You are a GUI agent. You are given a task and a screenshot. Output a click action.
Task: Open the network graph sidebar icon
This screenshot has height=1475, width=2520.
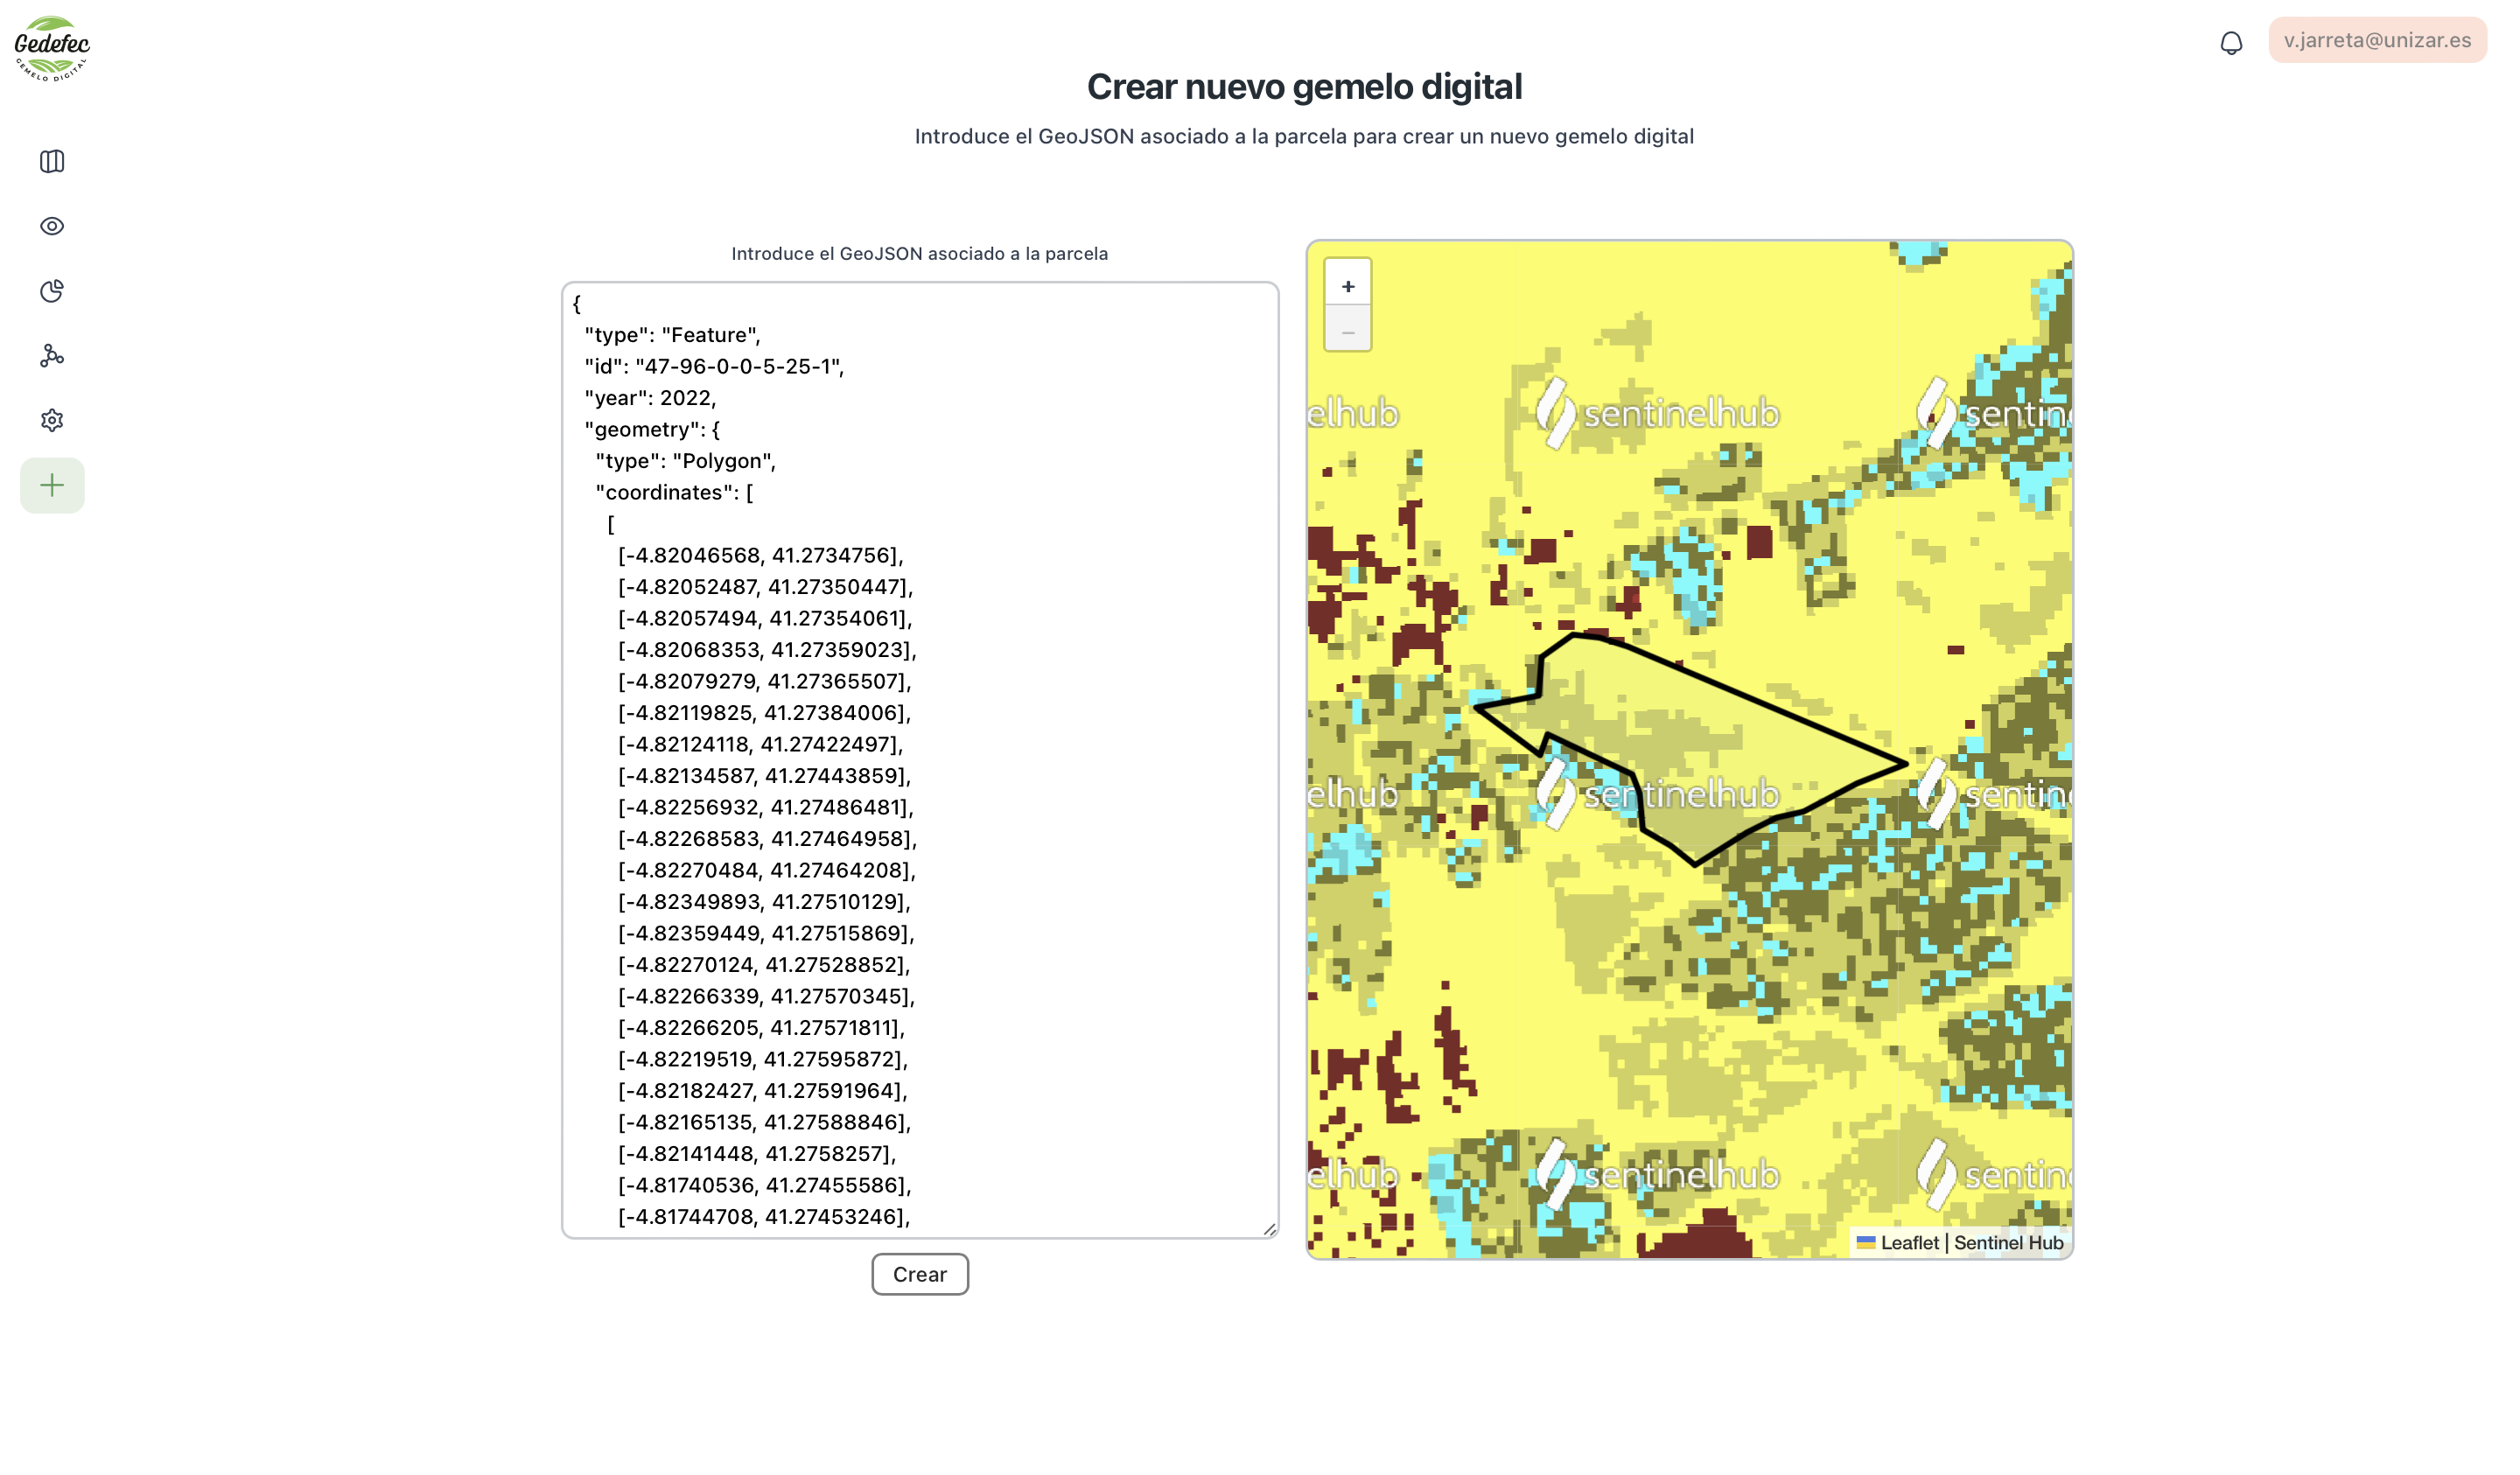pos(52,356)
